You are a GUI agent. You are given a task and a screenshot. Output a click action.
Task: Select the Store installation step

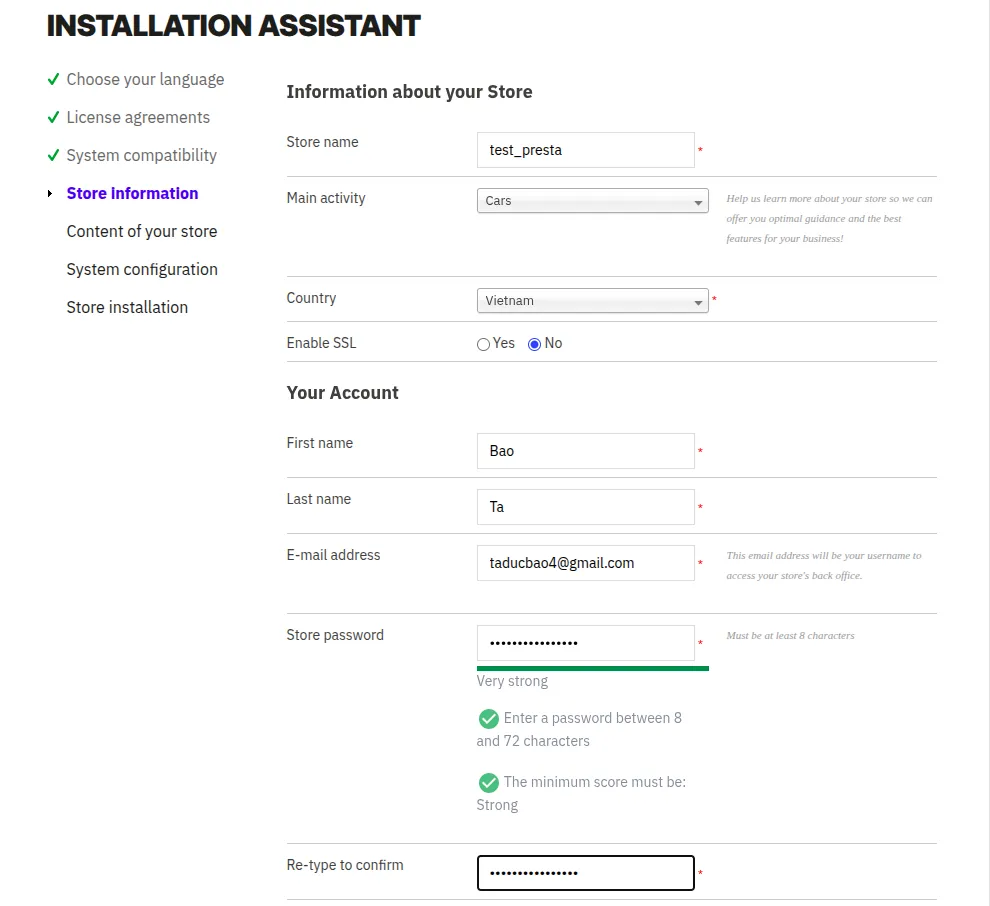(x=127, y=307)
